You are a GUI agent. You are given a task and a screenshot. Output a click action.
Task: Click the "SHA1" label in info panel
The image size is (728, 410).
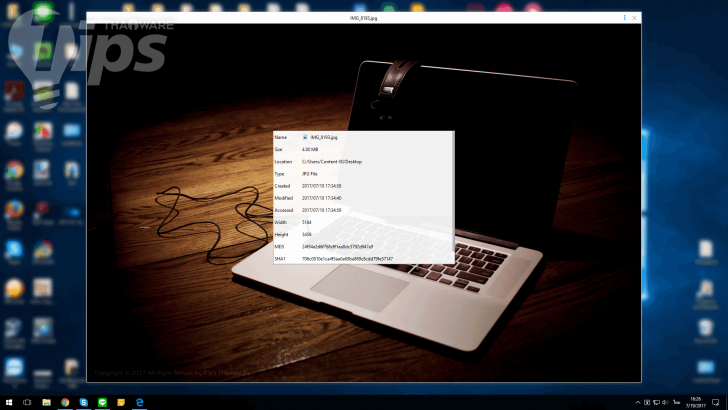(280, 259)
